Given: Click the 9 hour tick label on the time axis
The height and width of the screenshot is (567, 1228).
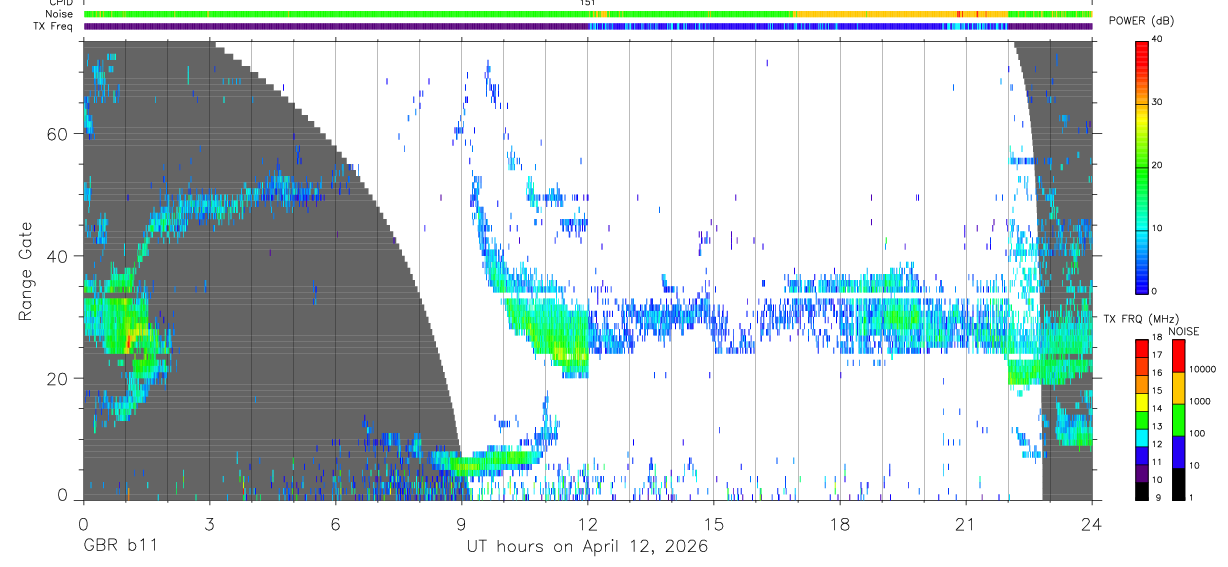Looking at the screenshot, I should click(461, 524).
